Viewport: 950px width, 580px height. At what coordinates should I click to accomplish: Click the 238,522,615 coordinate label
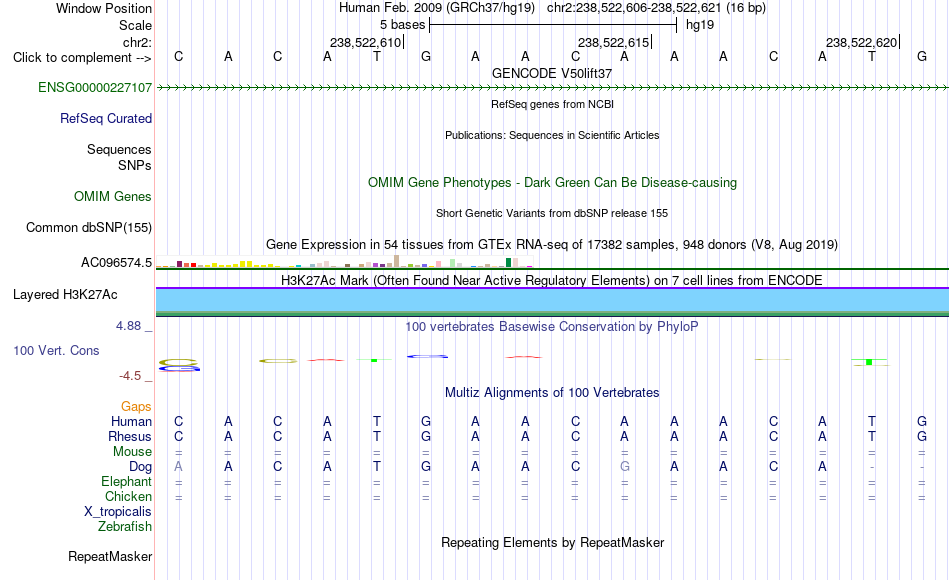pos(613,42)
